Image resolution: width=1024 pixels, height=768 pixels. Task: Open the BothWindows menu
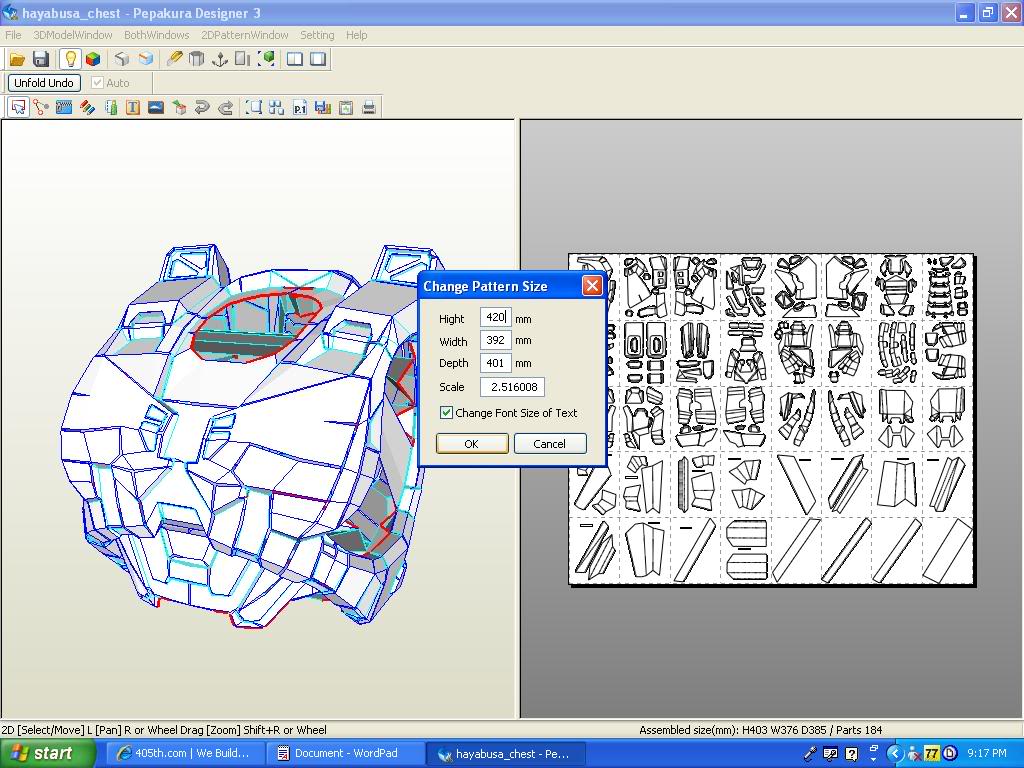(x=157, y=35)
